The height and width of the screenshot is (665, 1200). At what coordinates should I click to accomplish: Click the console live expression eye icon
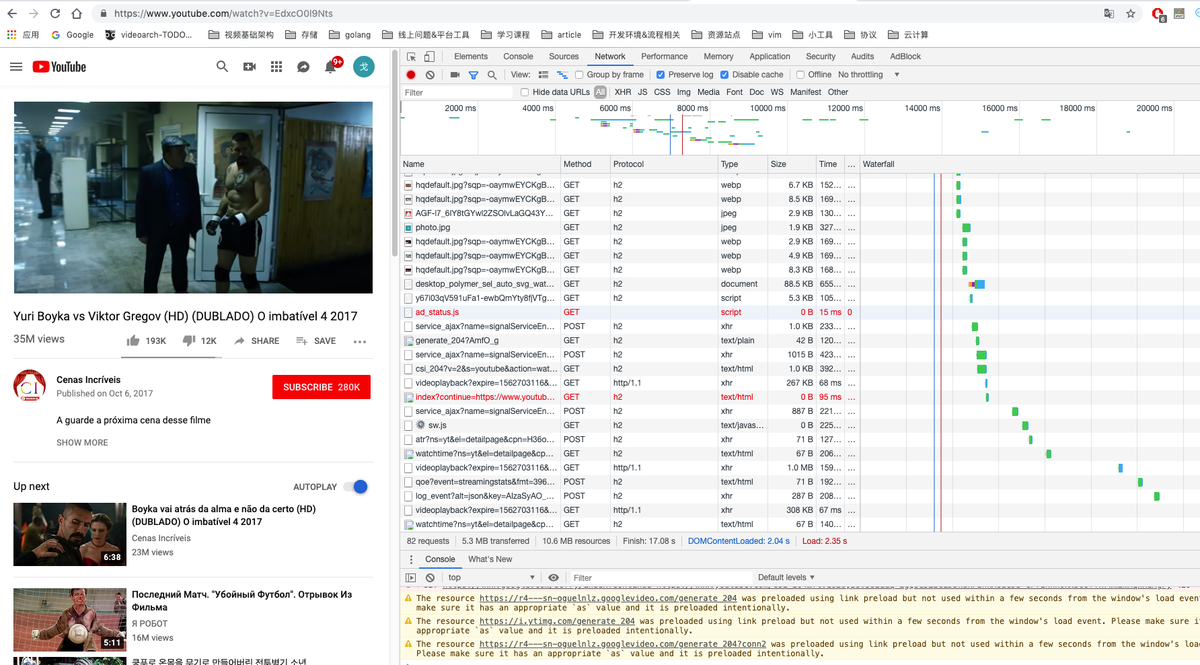click(x=554, y=577)
